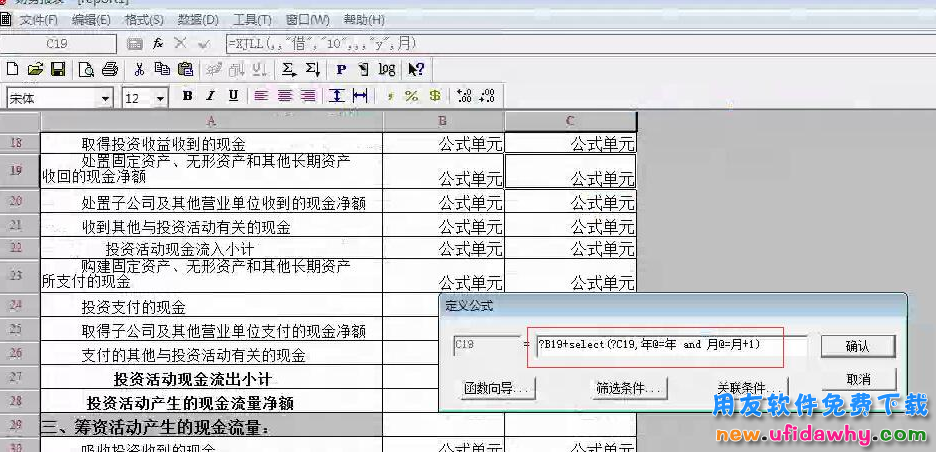Screen dimensions: 936x452
Task: Click the fx function icon
Action: tap(158, 43)
